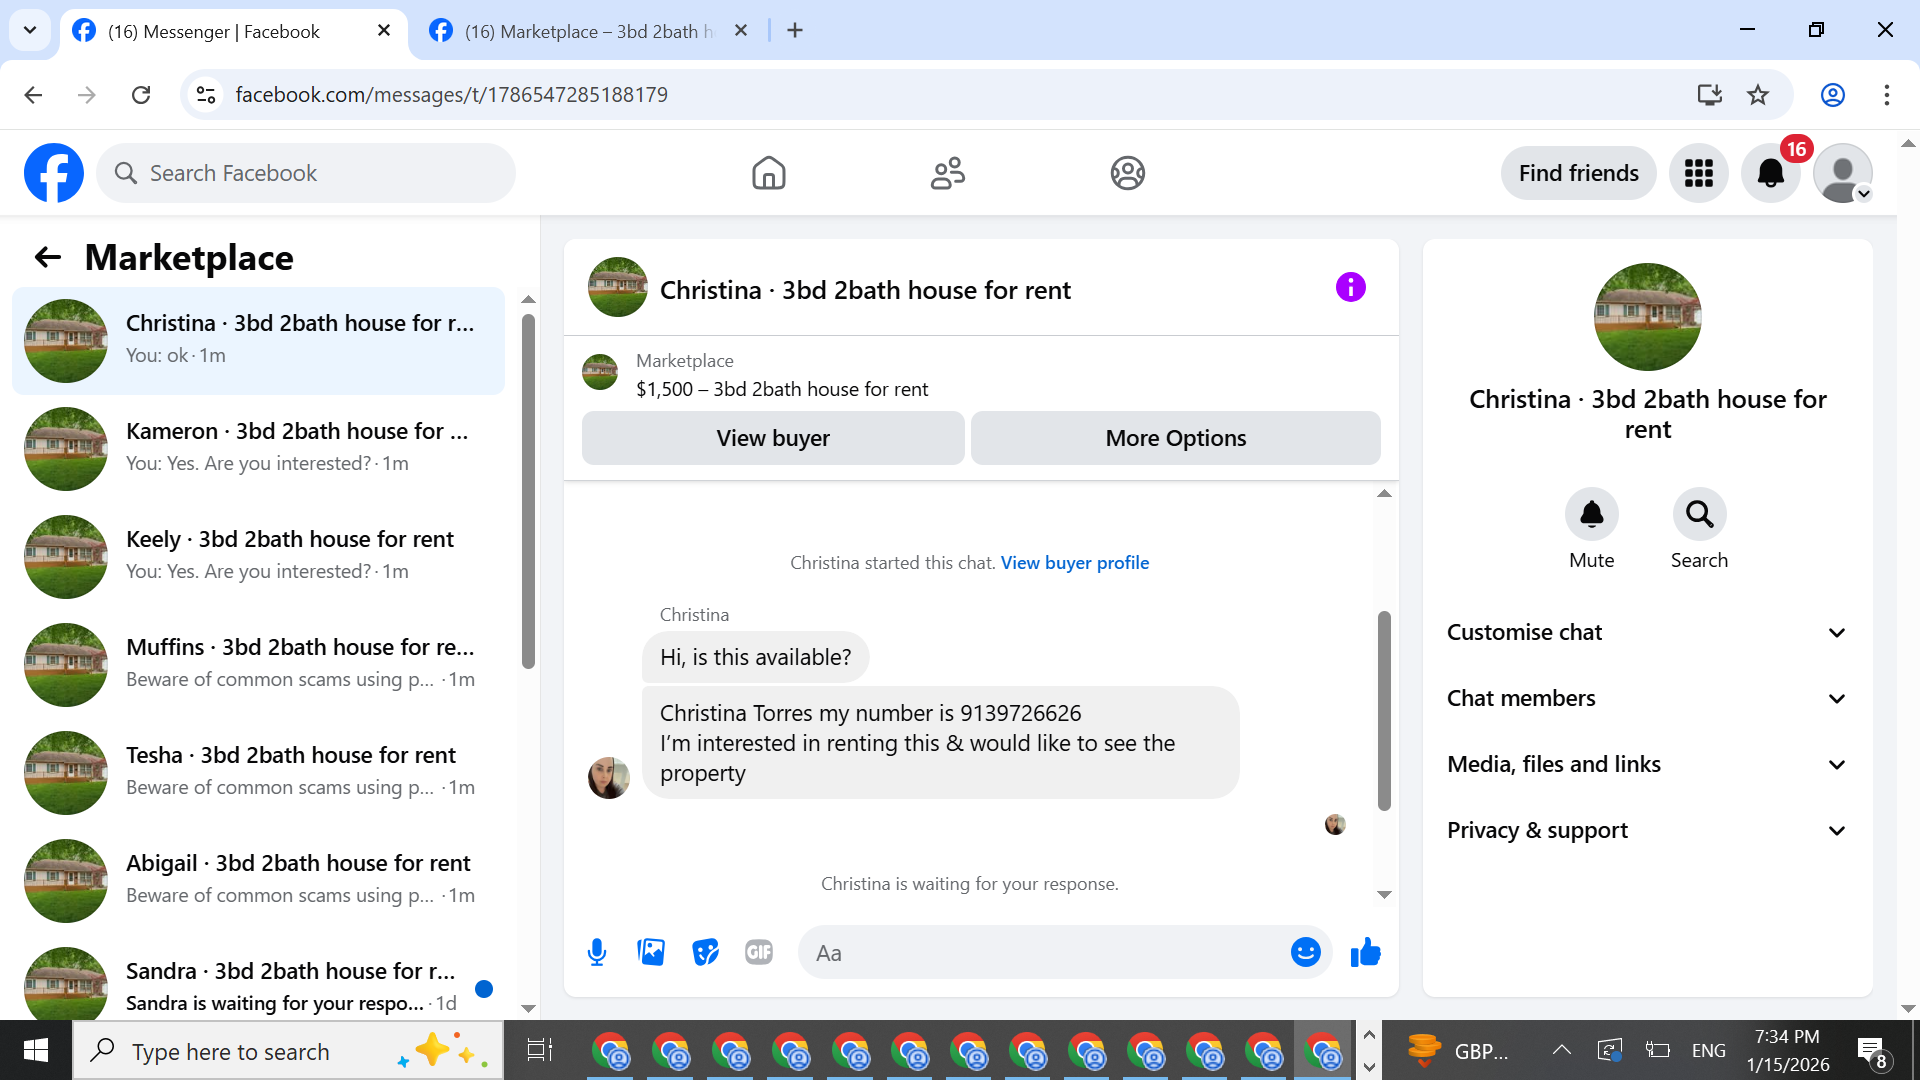1920x1080 pixels.
Task: Open purple conversation information icon
Action: tap(1350, 288)
